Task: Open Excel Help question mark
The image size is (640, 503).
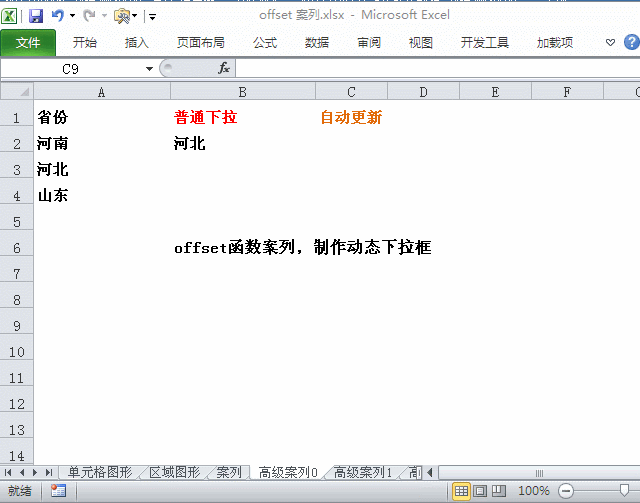Action: coord(631,42)
